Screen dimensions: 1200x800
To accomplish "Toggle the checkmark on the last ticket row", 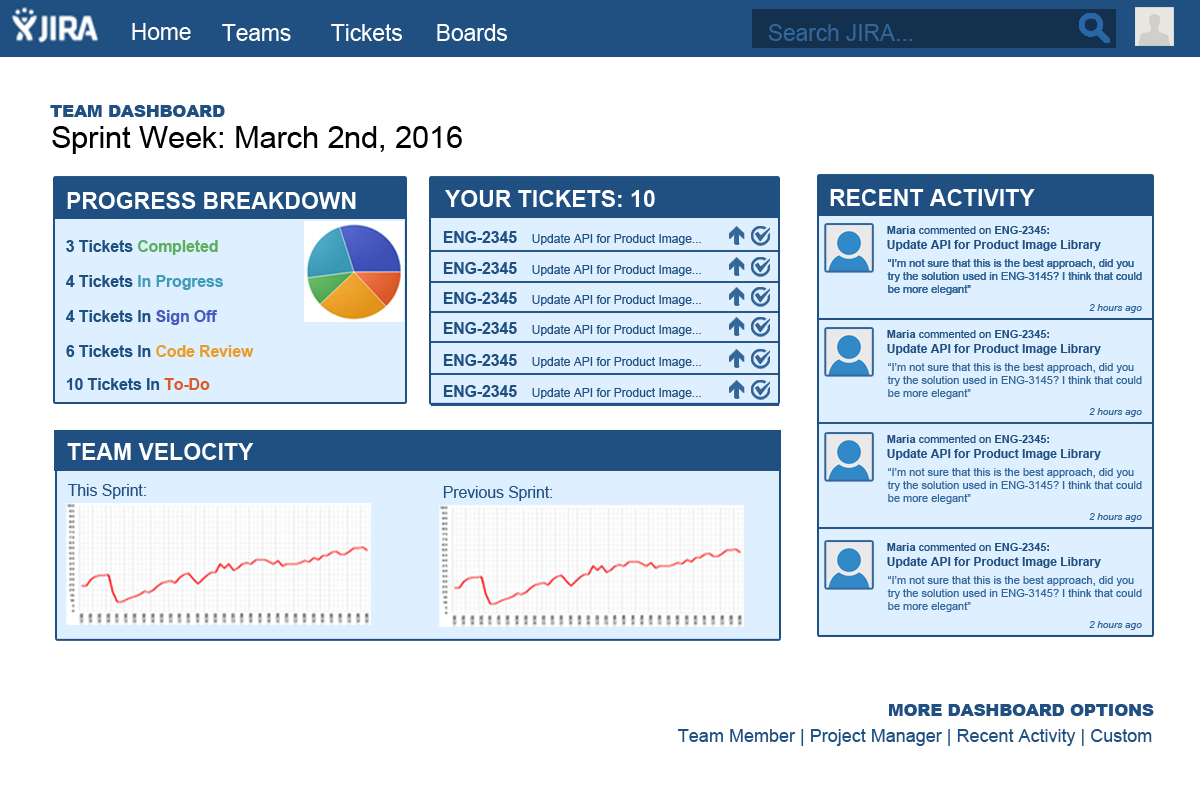I will pos(761,390).
